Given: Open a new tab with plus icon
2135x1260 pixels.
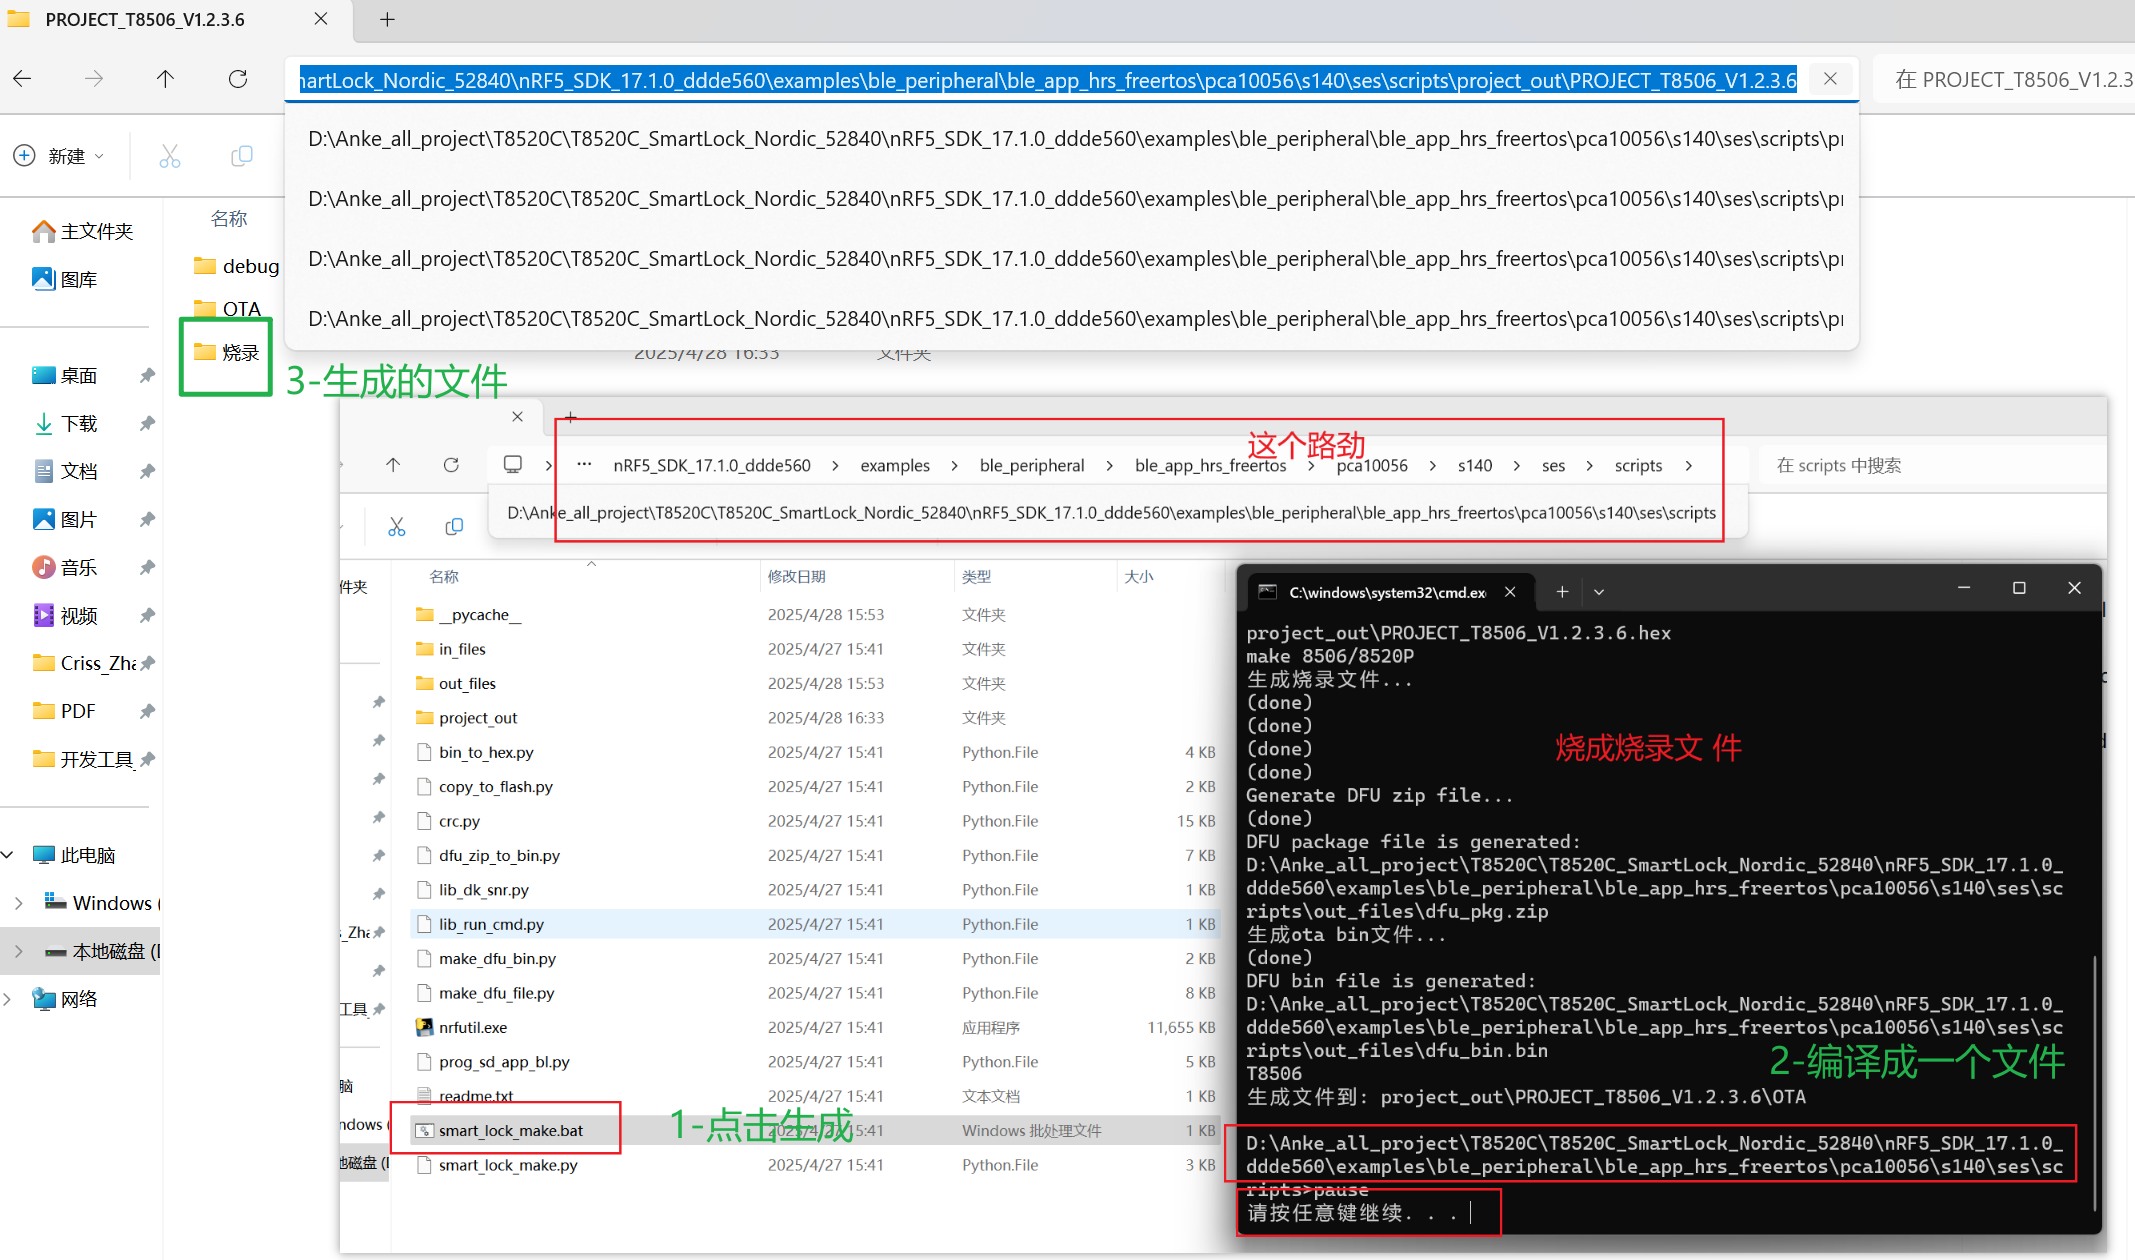Looking at the screenshot, I should pyautogui.click(x=387, y=19).
